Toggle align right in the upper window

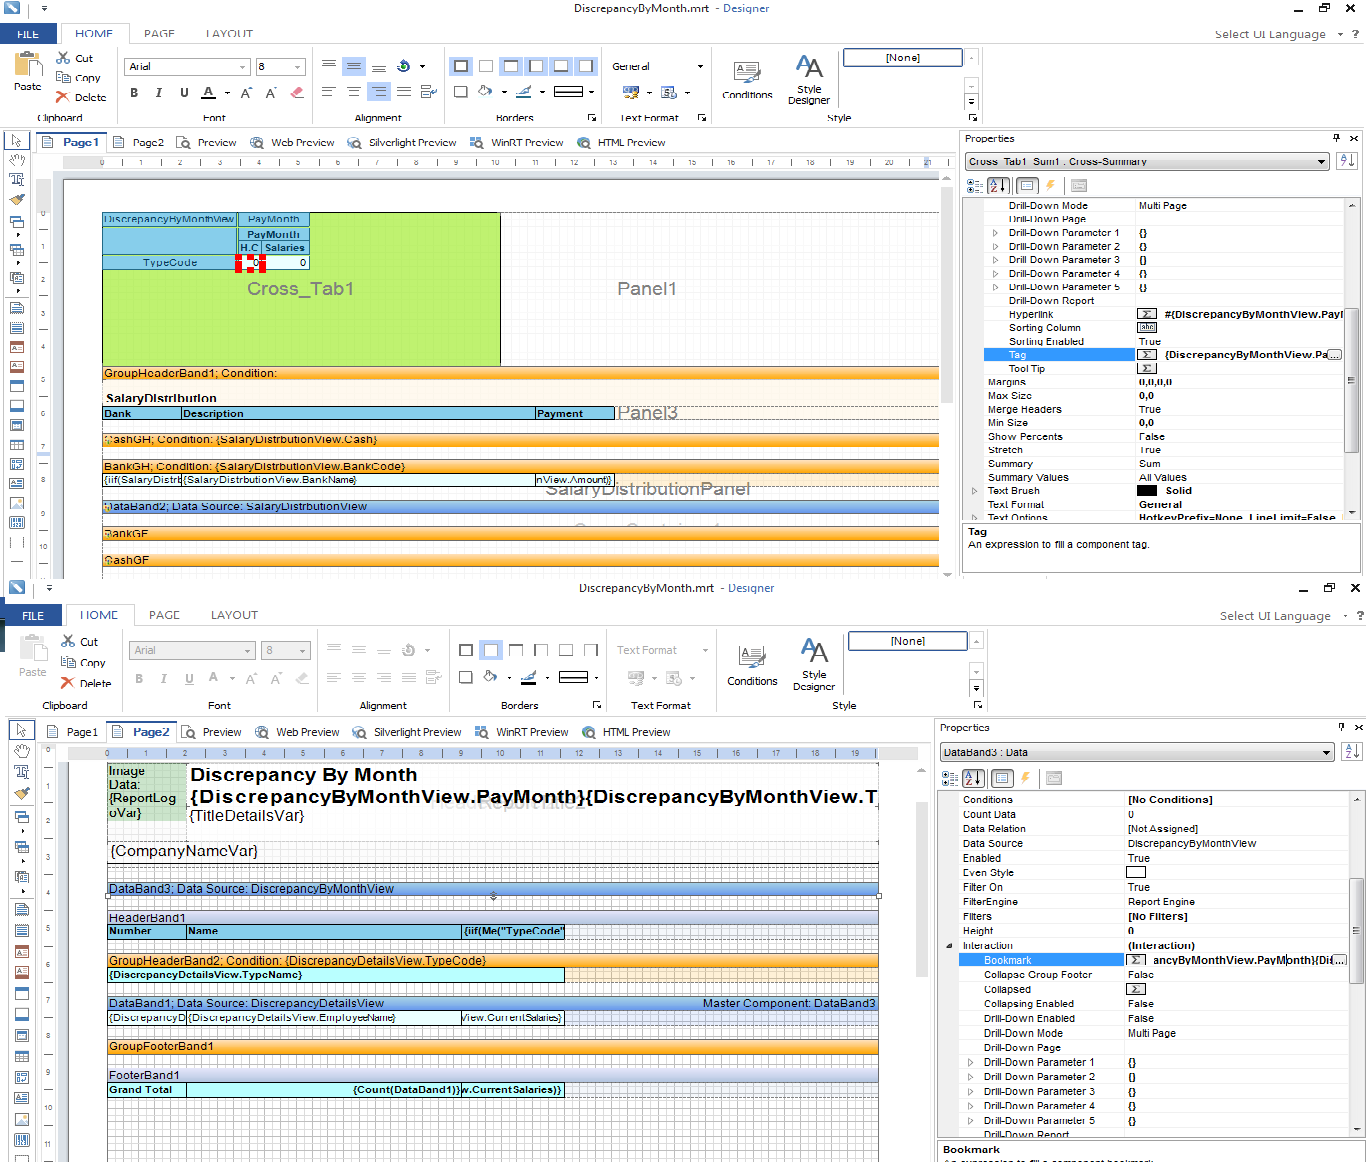[379, 92]
